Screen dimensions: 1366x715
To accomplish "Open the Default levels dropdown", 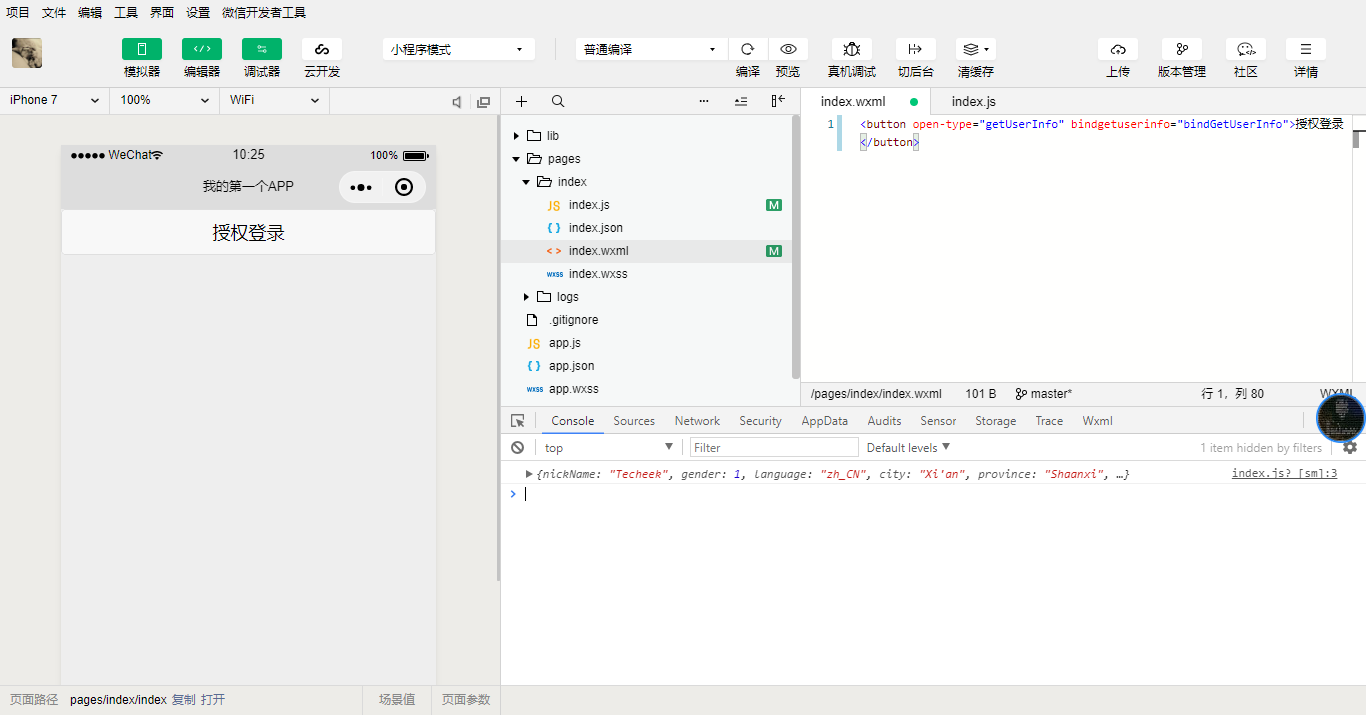I will coord(908,448).
